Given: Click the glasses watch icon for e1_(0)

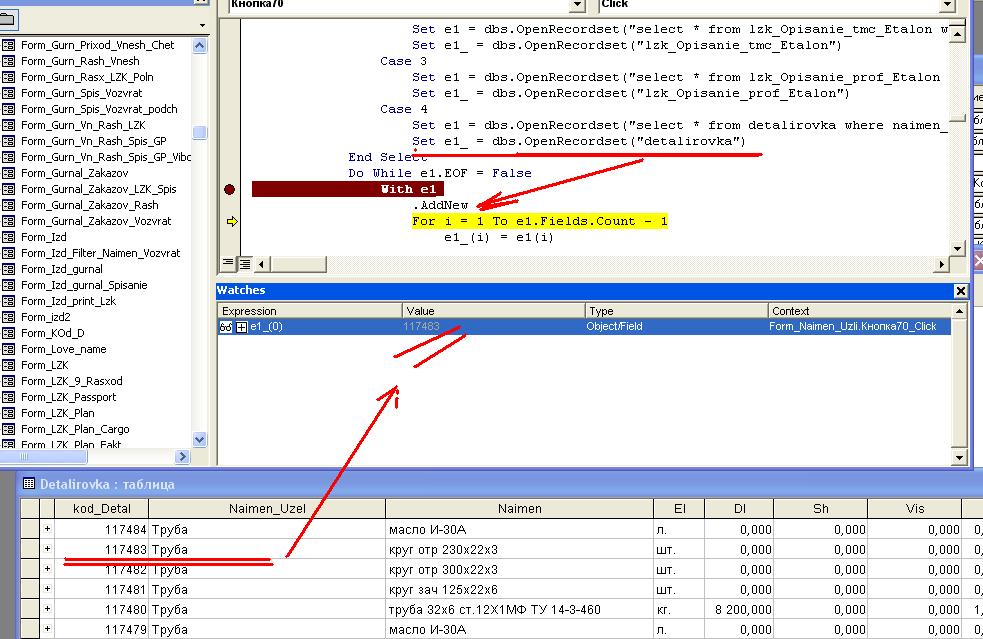Looking at the screenshot, I should [226, 327].
